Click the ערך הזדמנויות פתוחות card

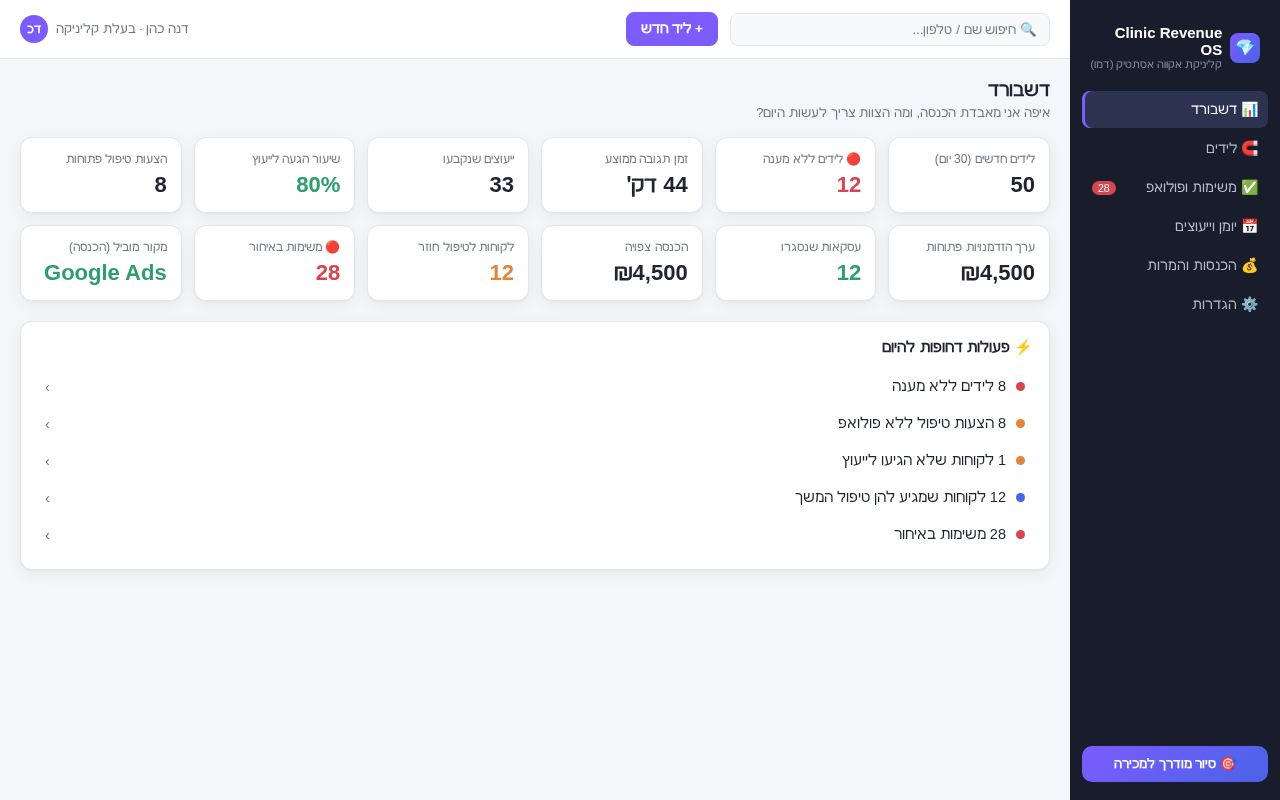coord(969,263)
